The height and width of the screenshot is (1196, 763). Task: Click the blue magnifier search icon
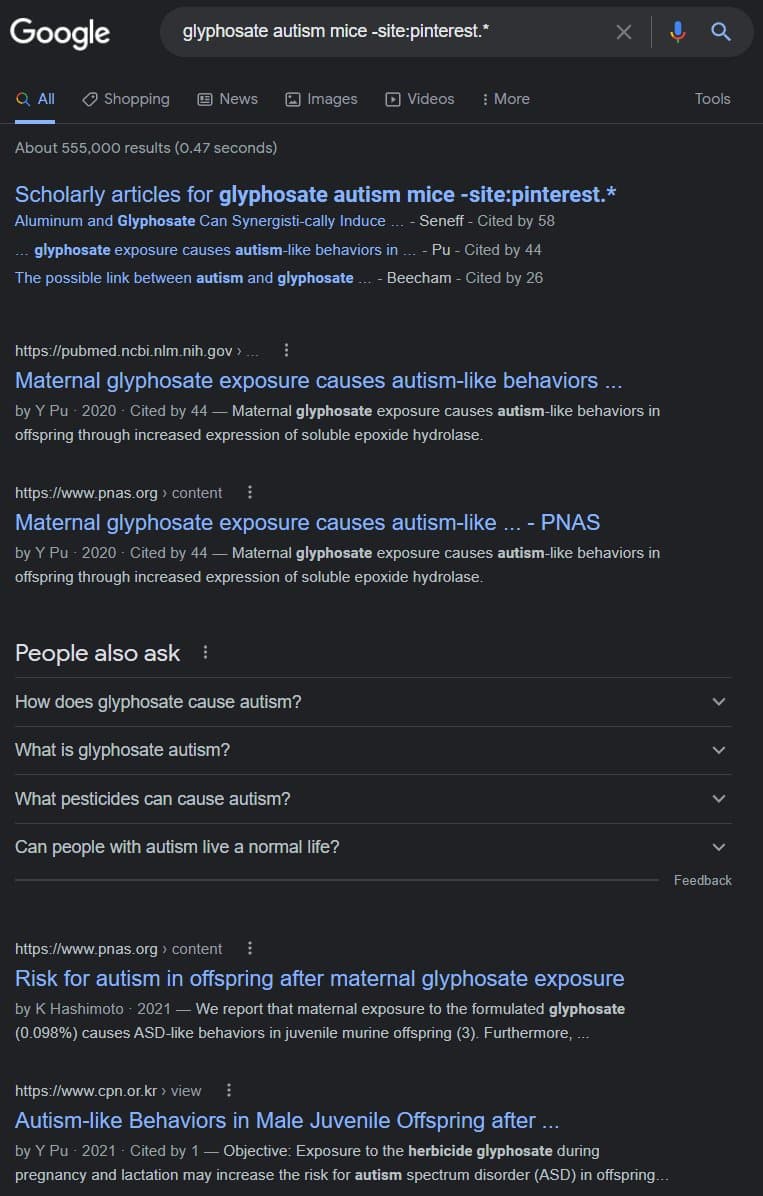point(721,32)
